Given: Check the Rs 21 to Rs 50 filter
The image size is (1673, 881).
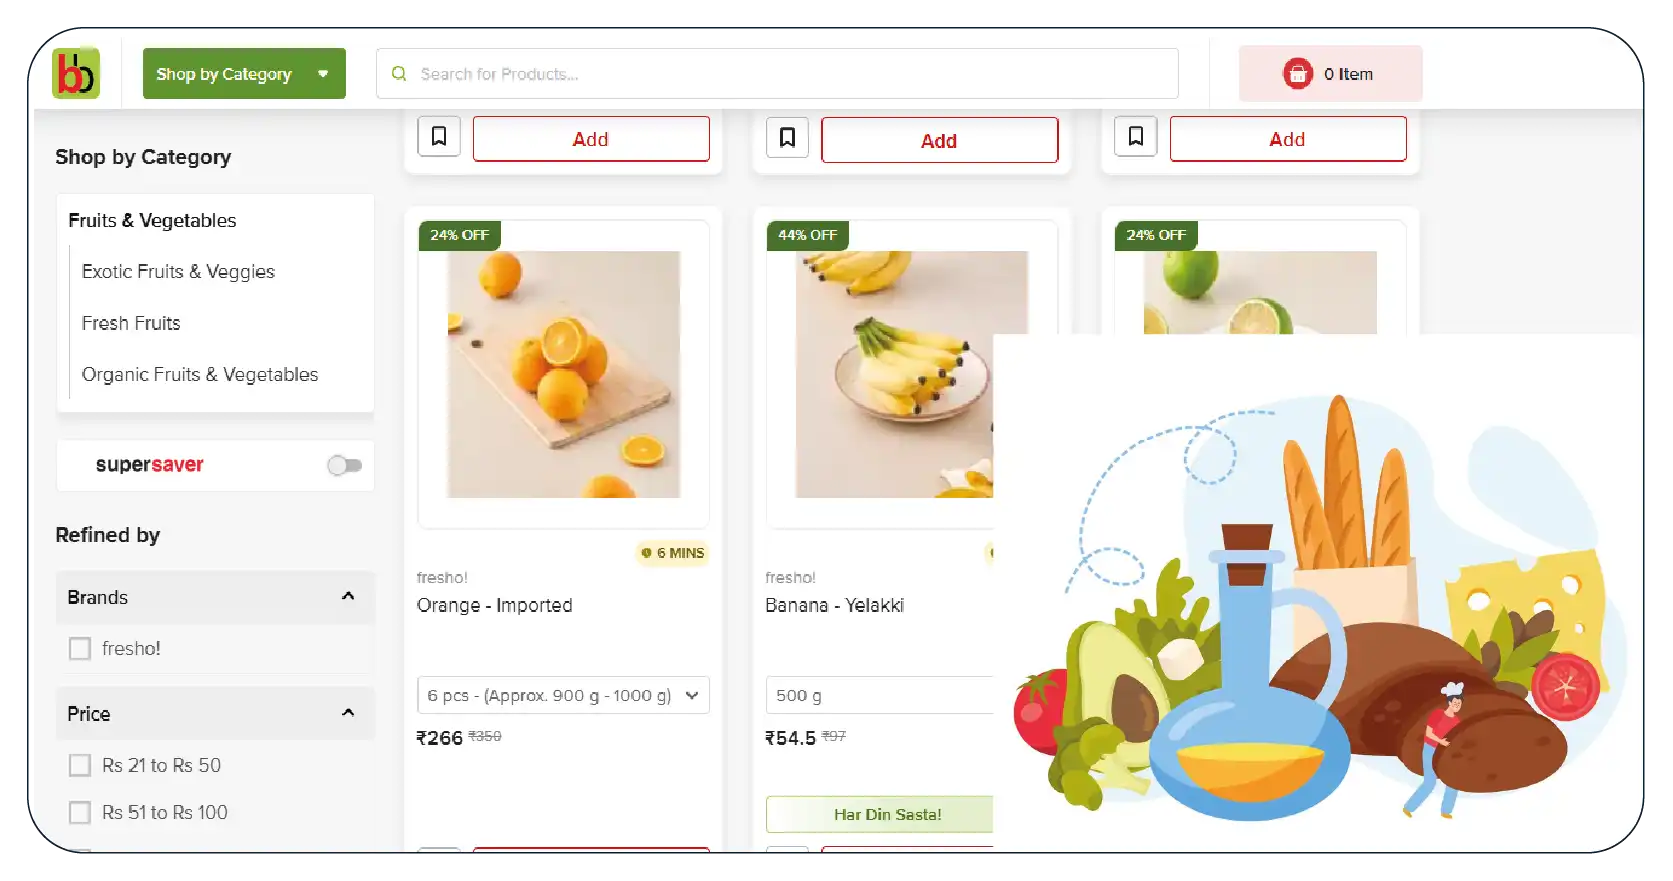Looking at the screenshot, I should [x=80, y=766].
